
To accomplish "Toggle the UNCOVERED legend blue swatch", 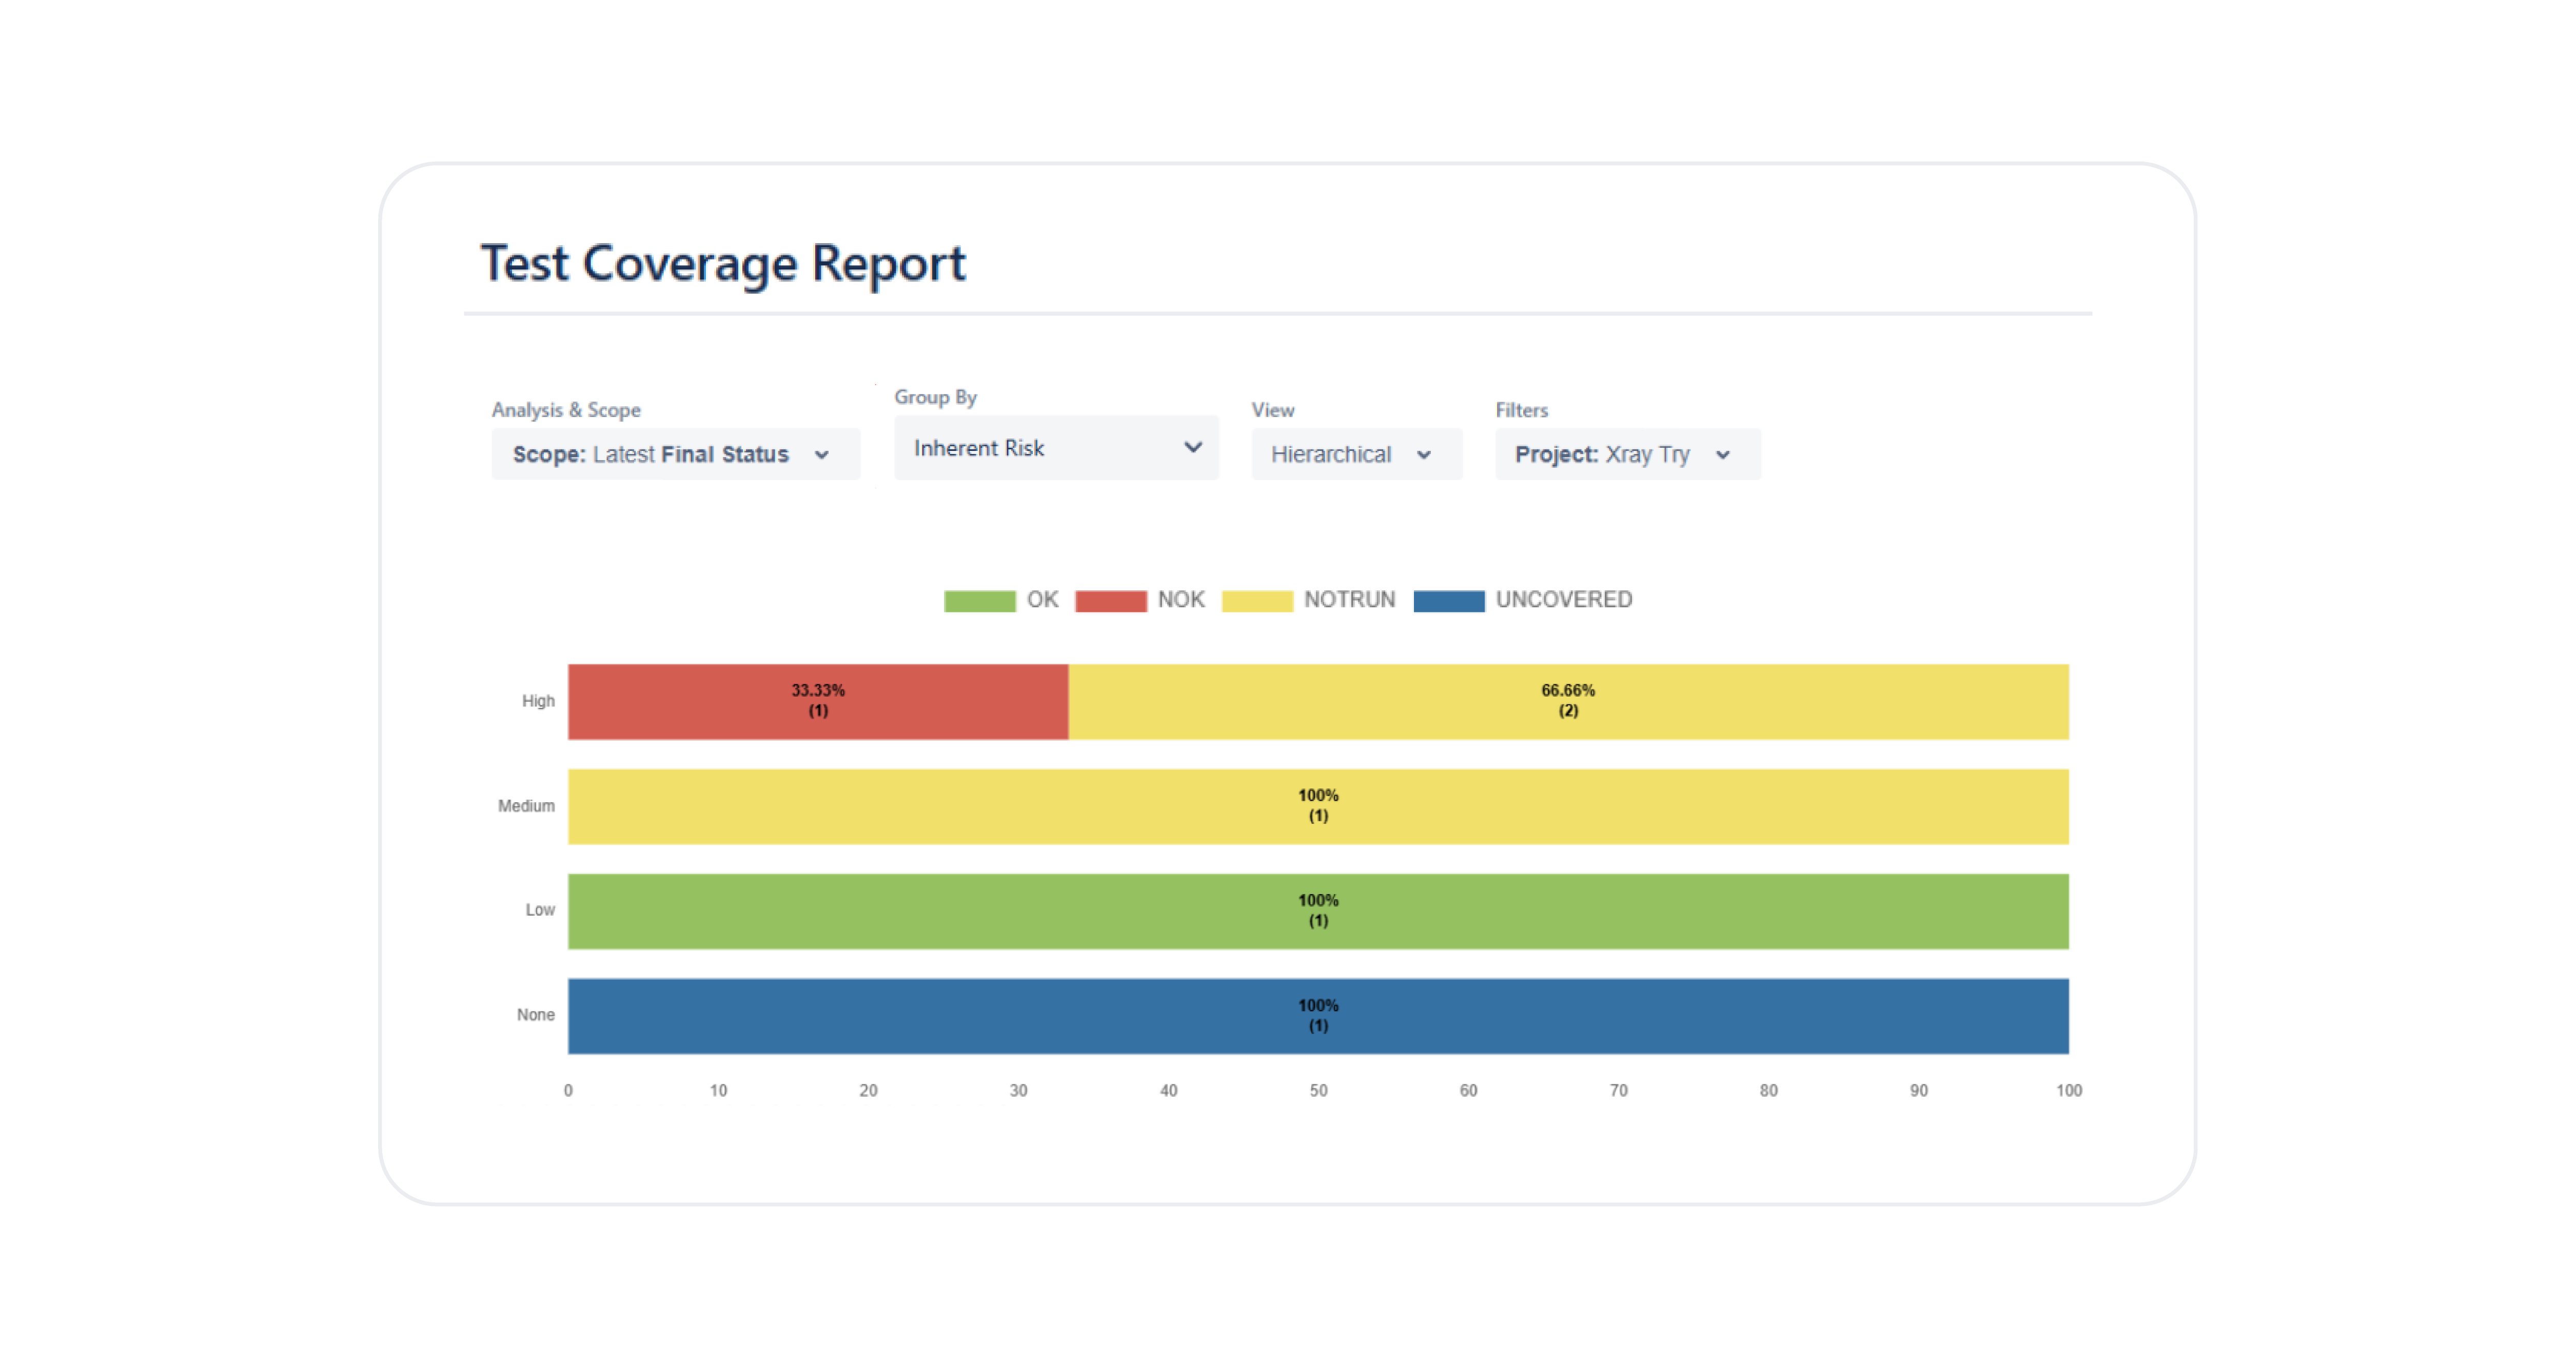I will 1448,600.
